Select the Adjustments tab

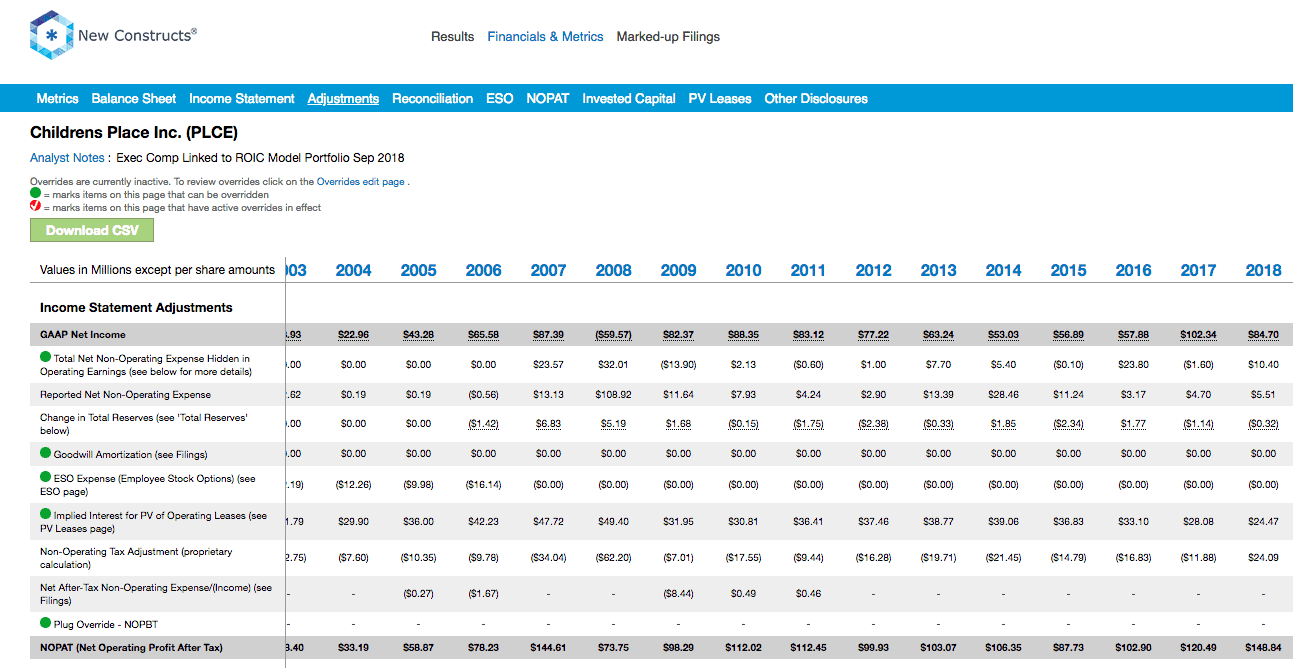pyautogui.click(x=343, y=98)
